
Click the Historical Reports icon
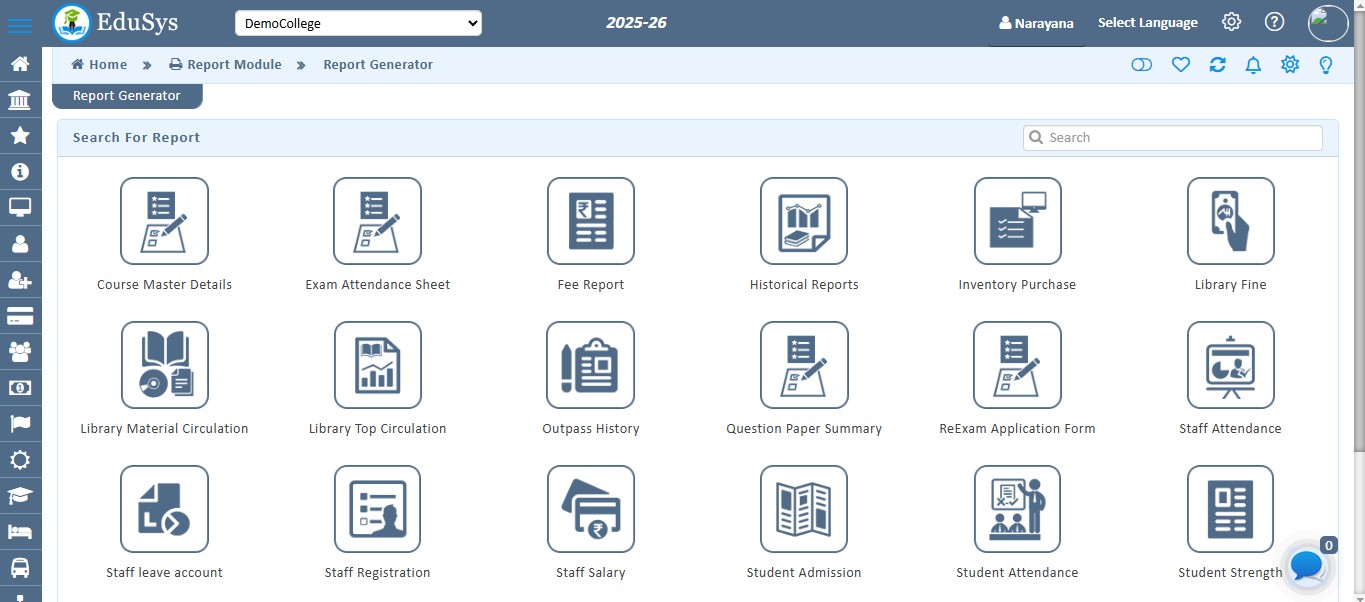[803, 221]
